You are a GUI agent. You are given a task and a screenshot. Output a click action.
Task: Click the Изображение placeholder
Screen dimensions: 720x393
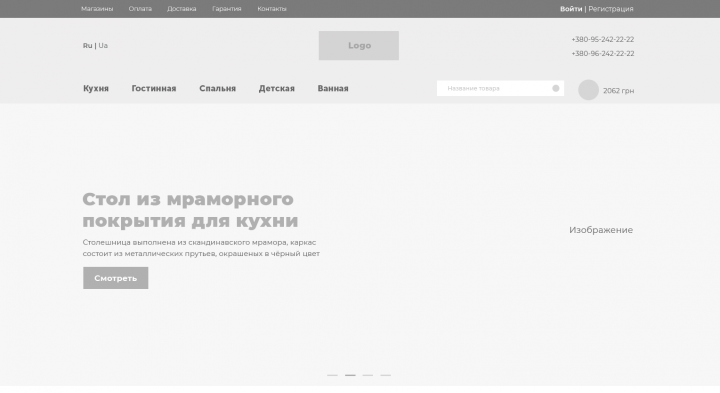click(601, 230)
